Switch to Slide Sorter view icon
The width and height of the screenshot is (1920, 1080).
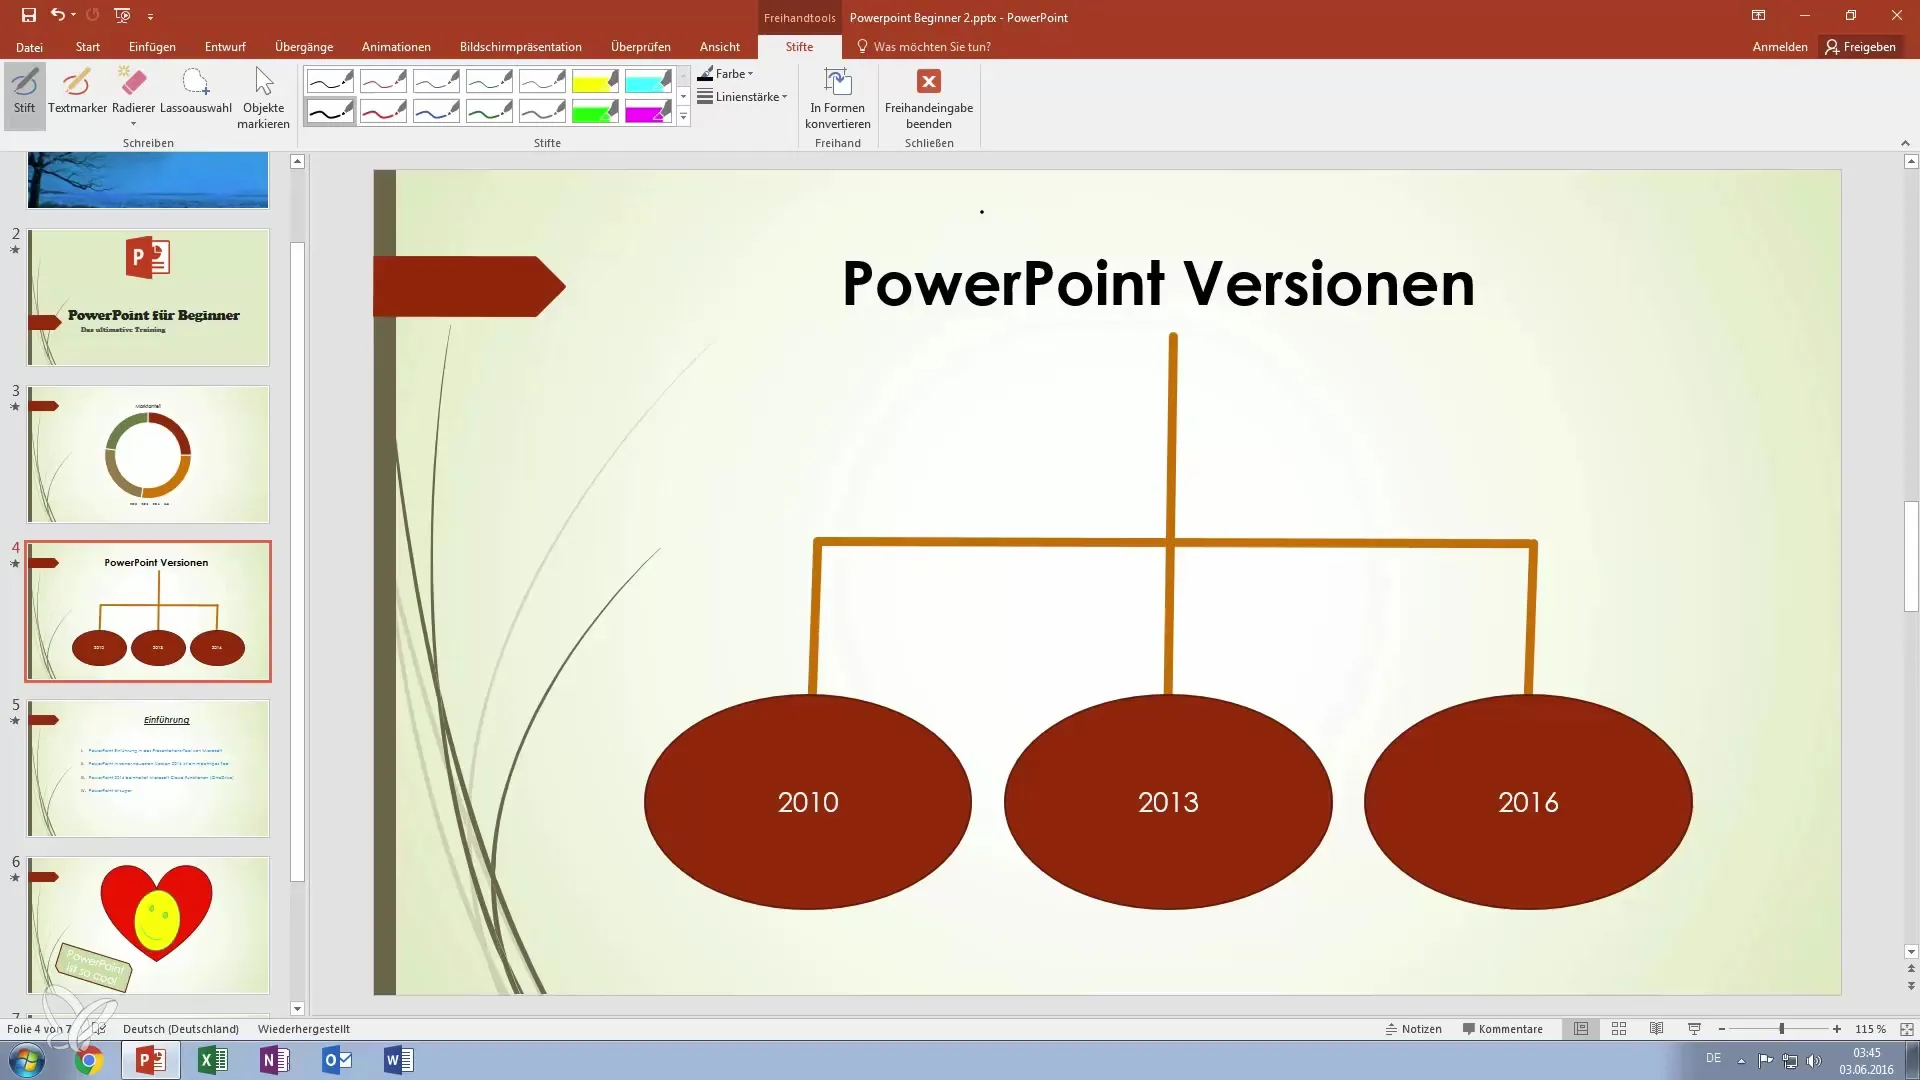click(1619, 1029)
